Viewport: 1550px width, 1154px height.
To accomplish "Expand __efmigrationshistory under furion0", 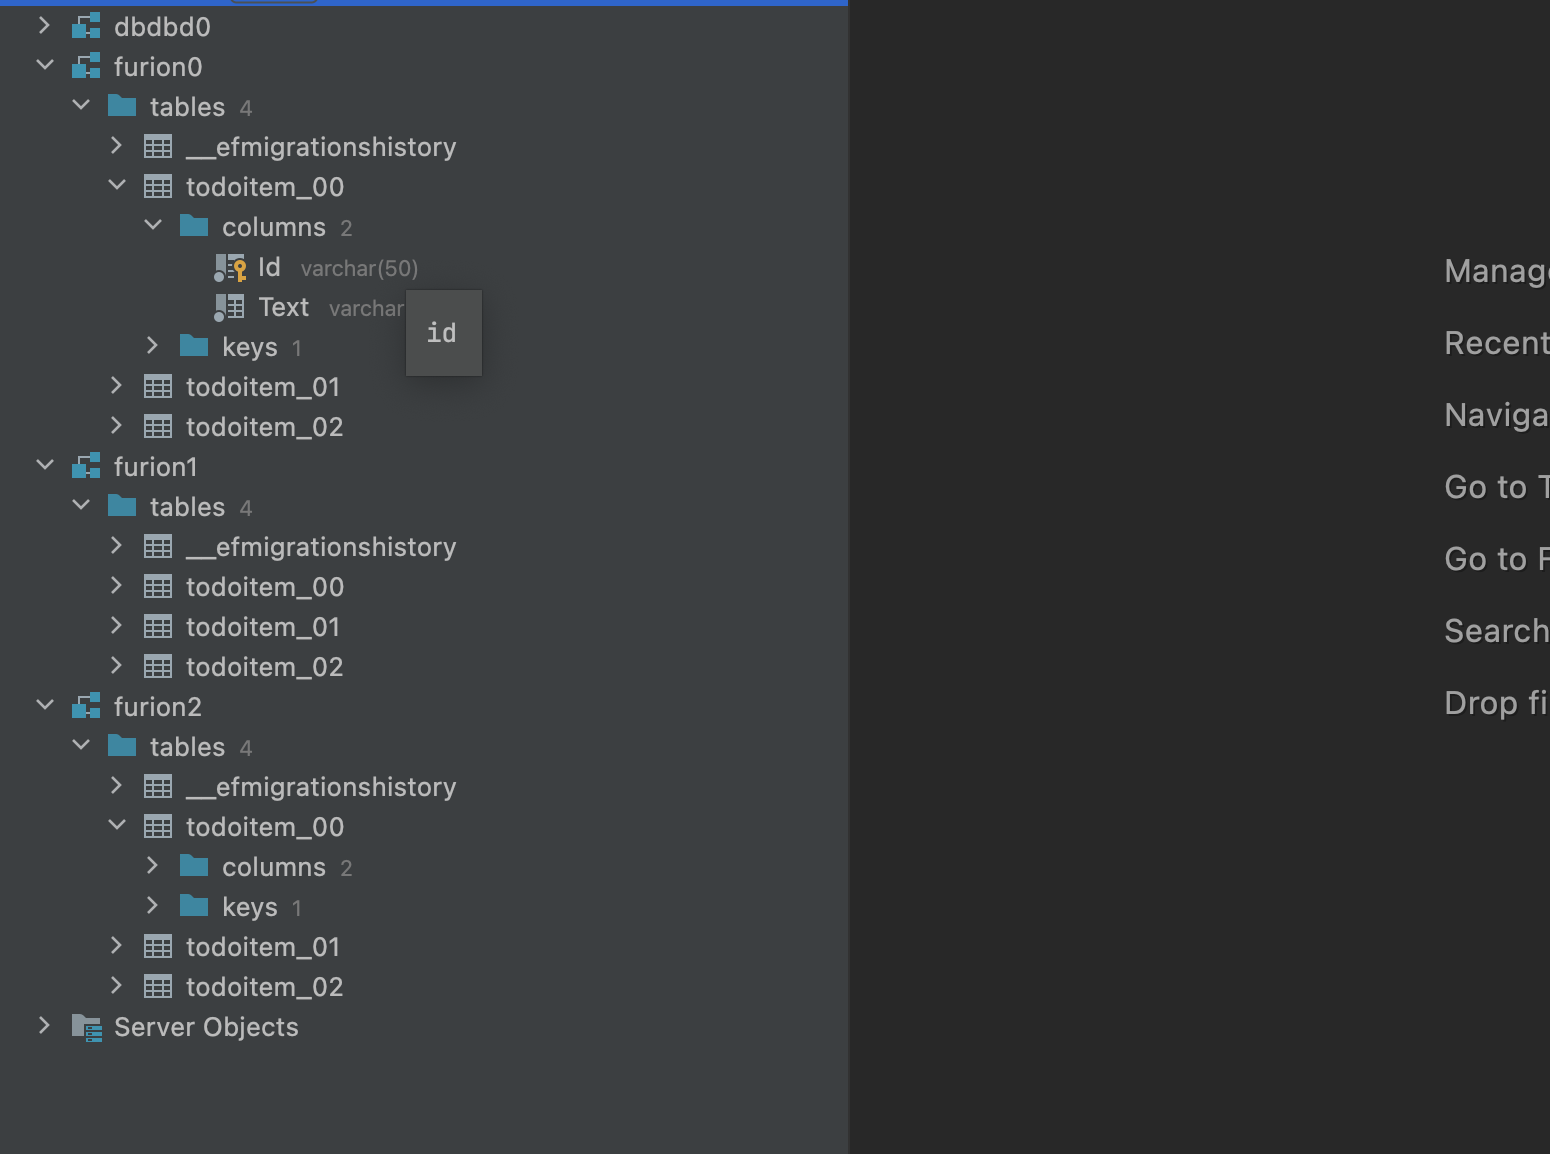I will coord(116,145).
